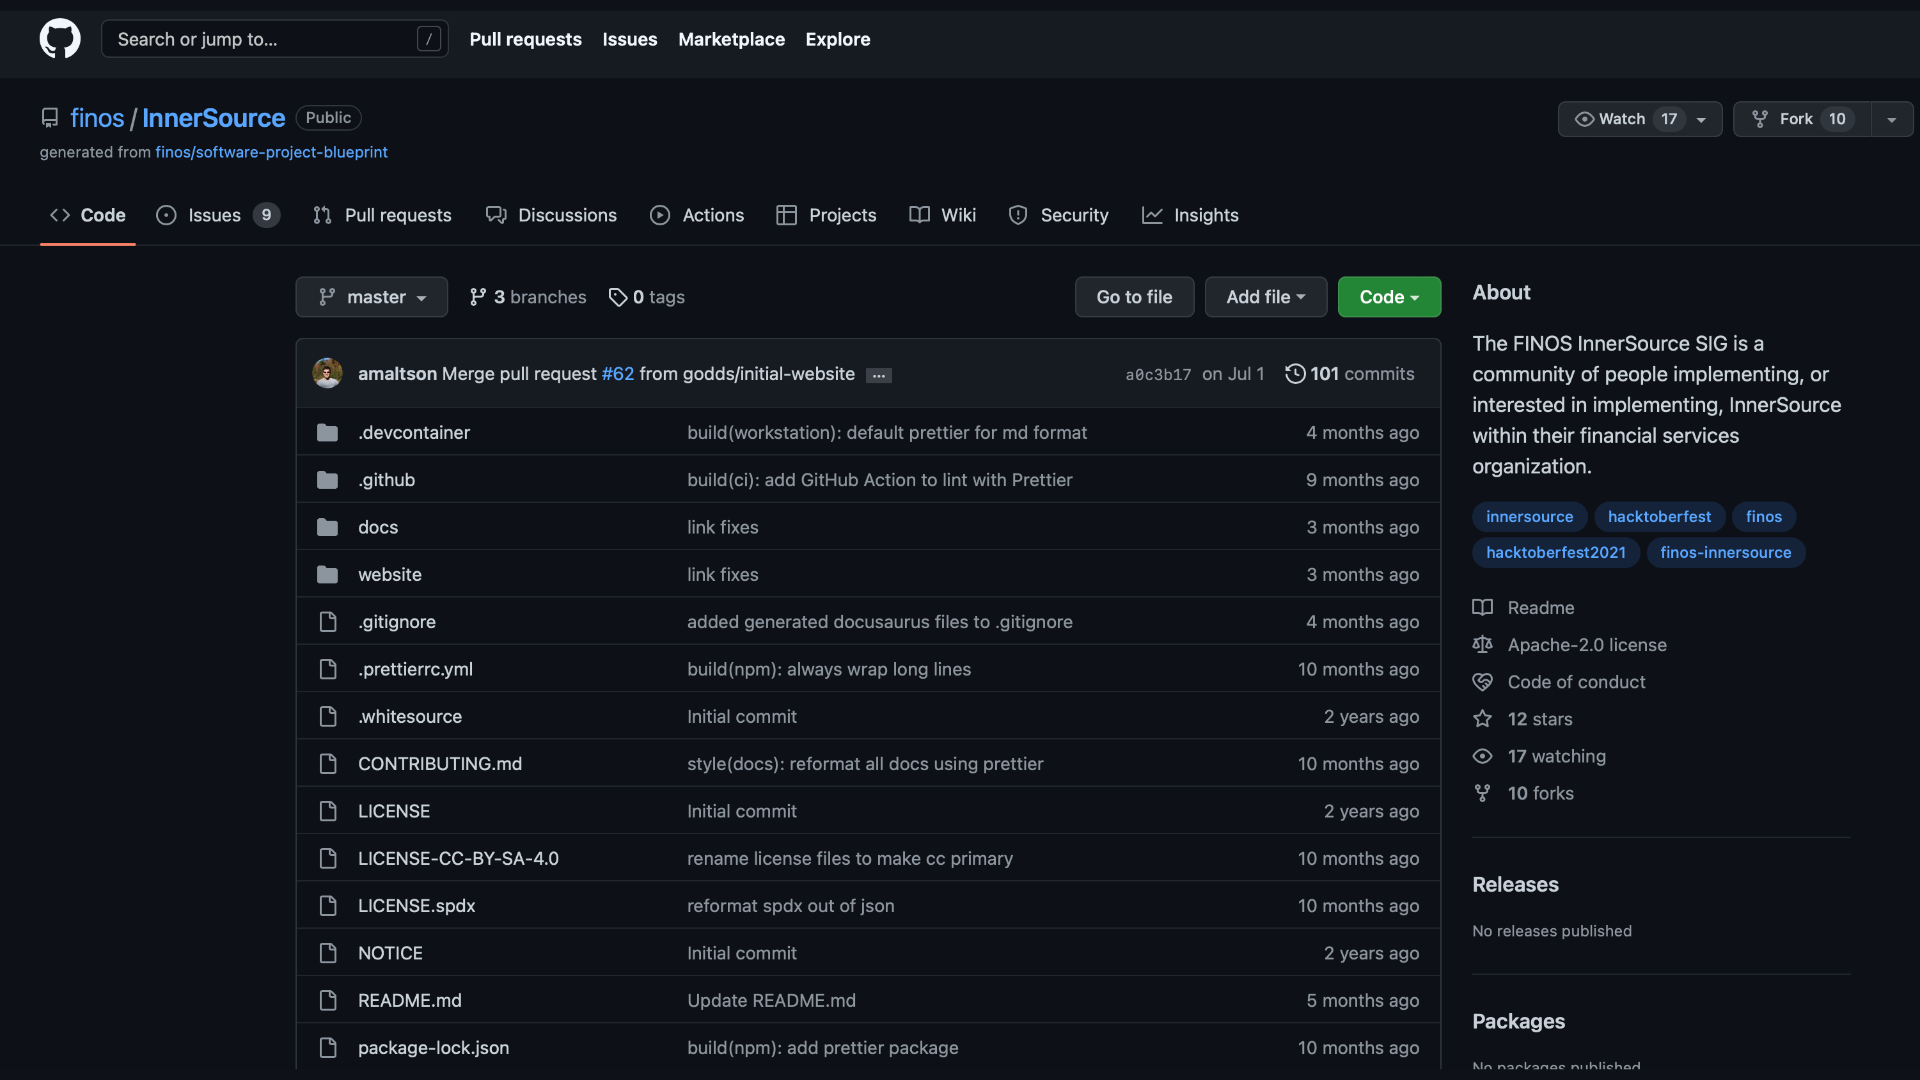Click the innersource topic tag
The height and width of the screenshot is (1080, 1920).
[1529, 517]
